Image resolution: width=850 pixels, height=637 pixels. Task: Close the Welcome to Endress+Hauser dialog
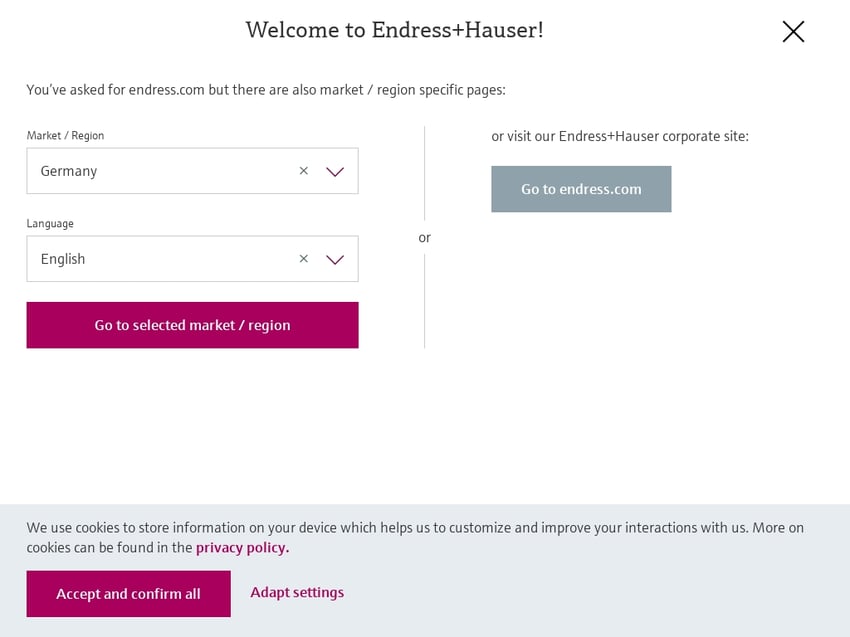point(793,32)
